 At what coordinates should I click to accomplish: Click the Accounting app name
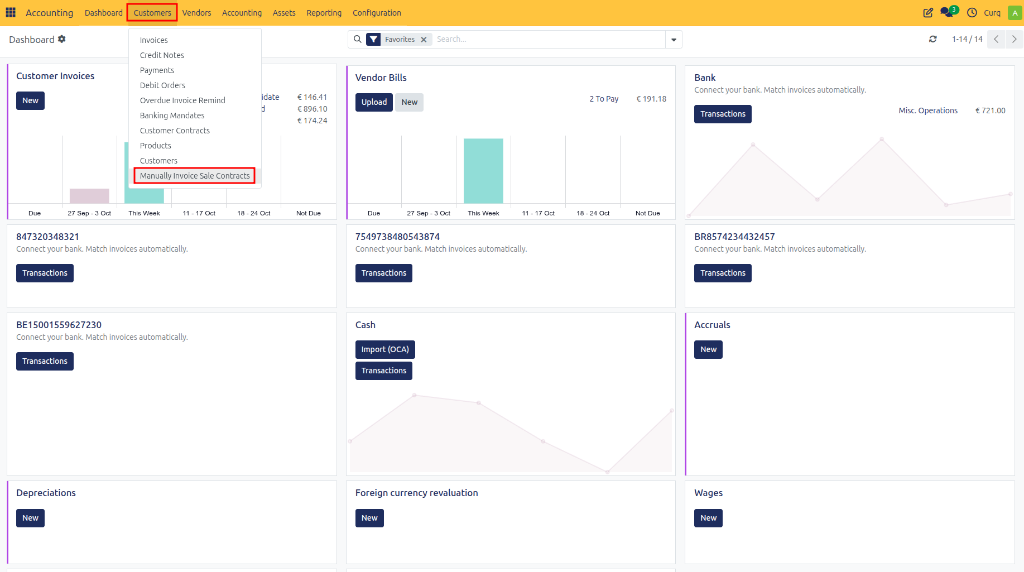tap(49, 12)
